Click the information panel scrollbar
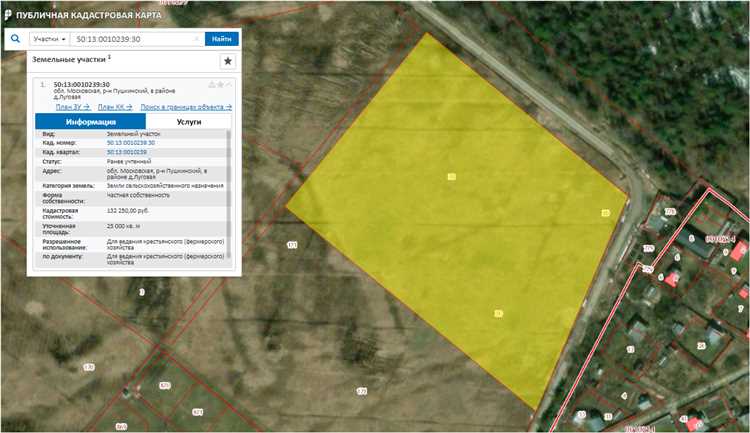The width and height of the screenshot is (750, 433). 229,194
